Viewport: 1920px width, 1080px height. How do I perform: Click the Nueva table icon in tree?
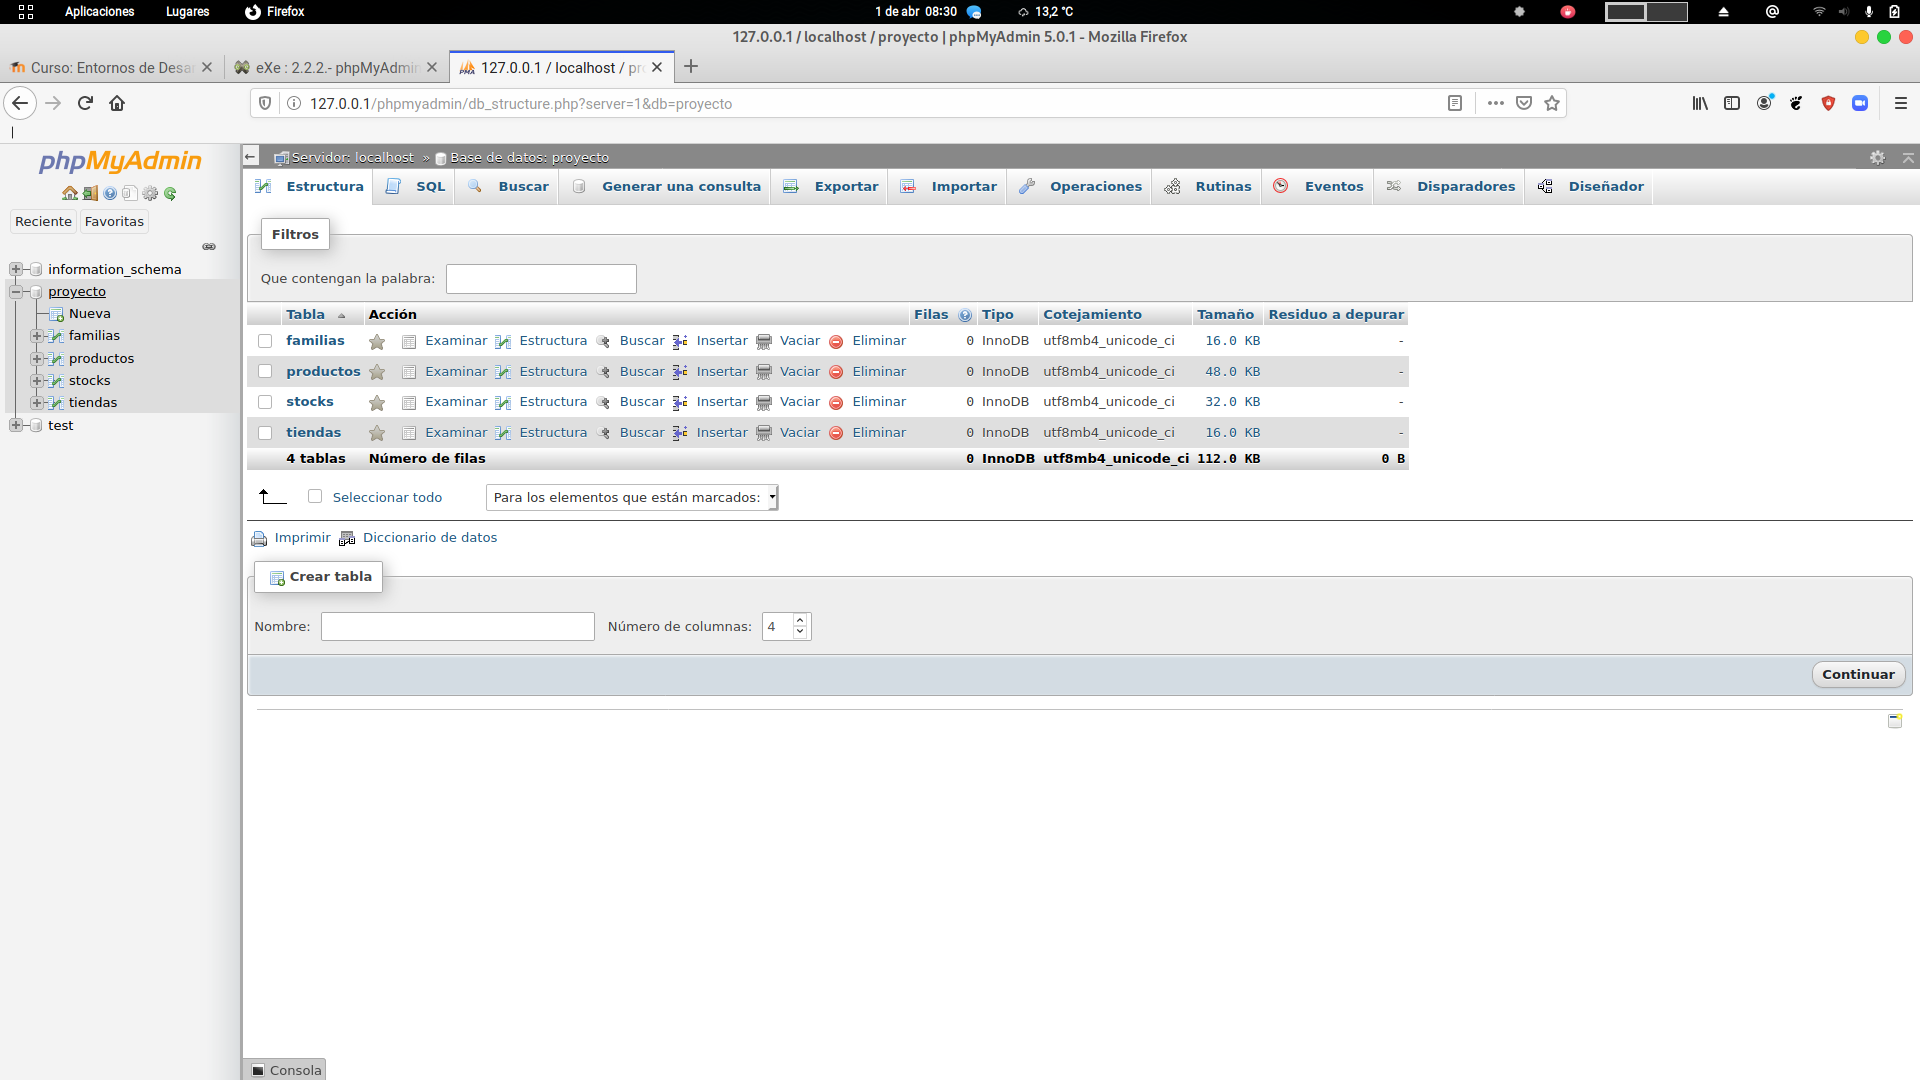(57, 314)
